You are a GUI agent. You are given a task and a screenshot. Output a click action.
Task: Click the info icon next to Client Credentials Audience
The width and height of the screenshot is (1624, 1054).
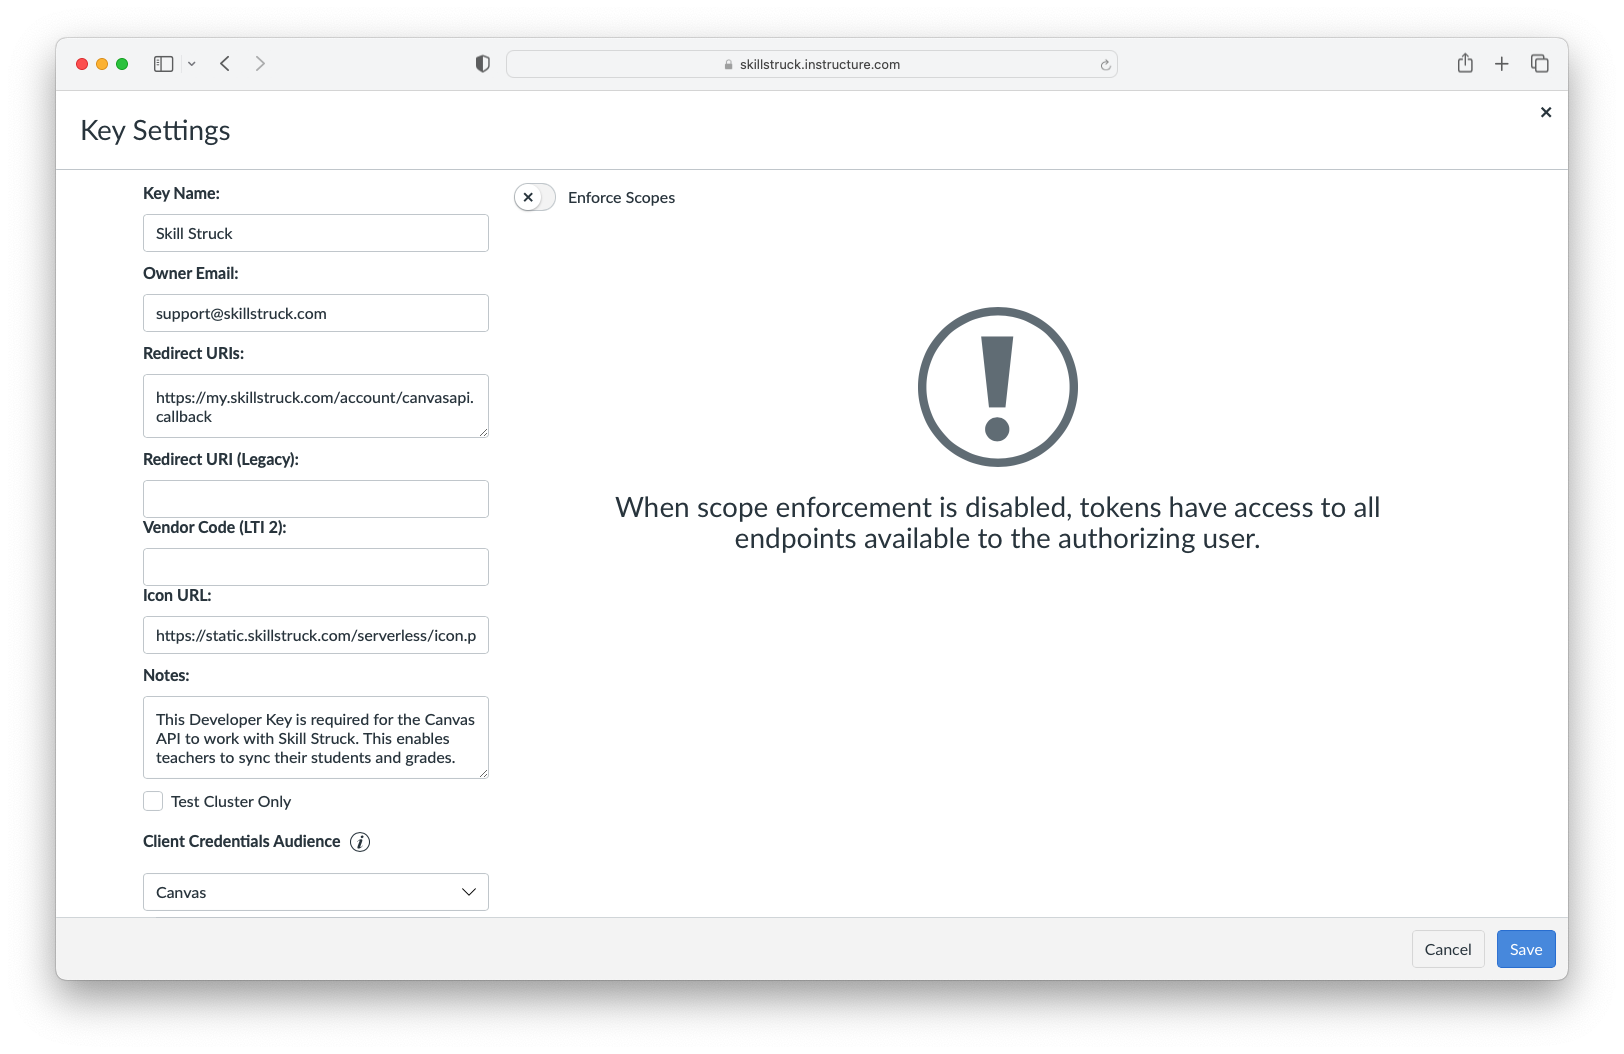[x=360, y=841]
